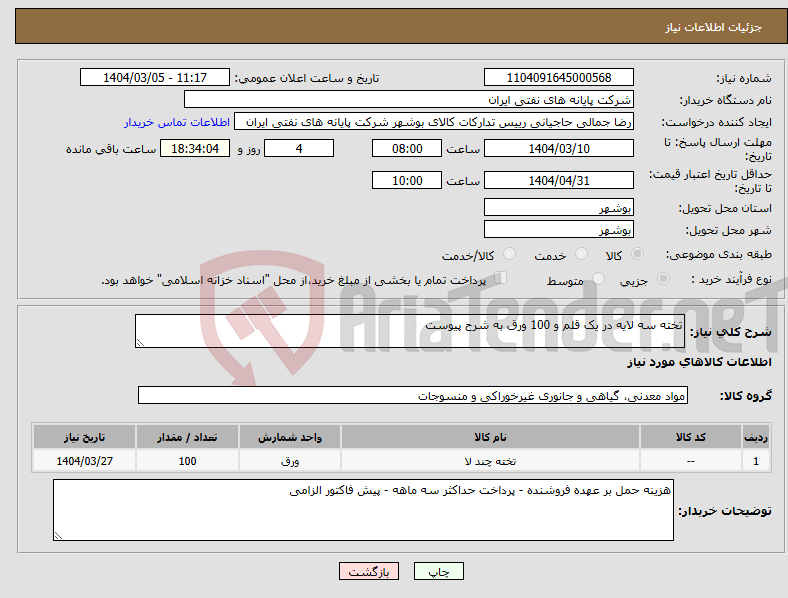Screen dimensions: 788x598
Task: Click the price validity date 1404/04/31
Action: pos(558,180)
